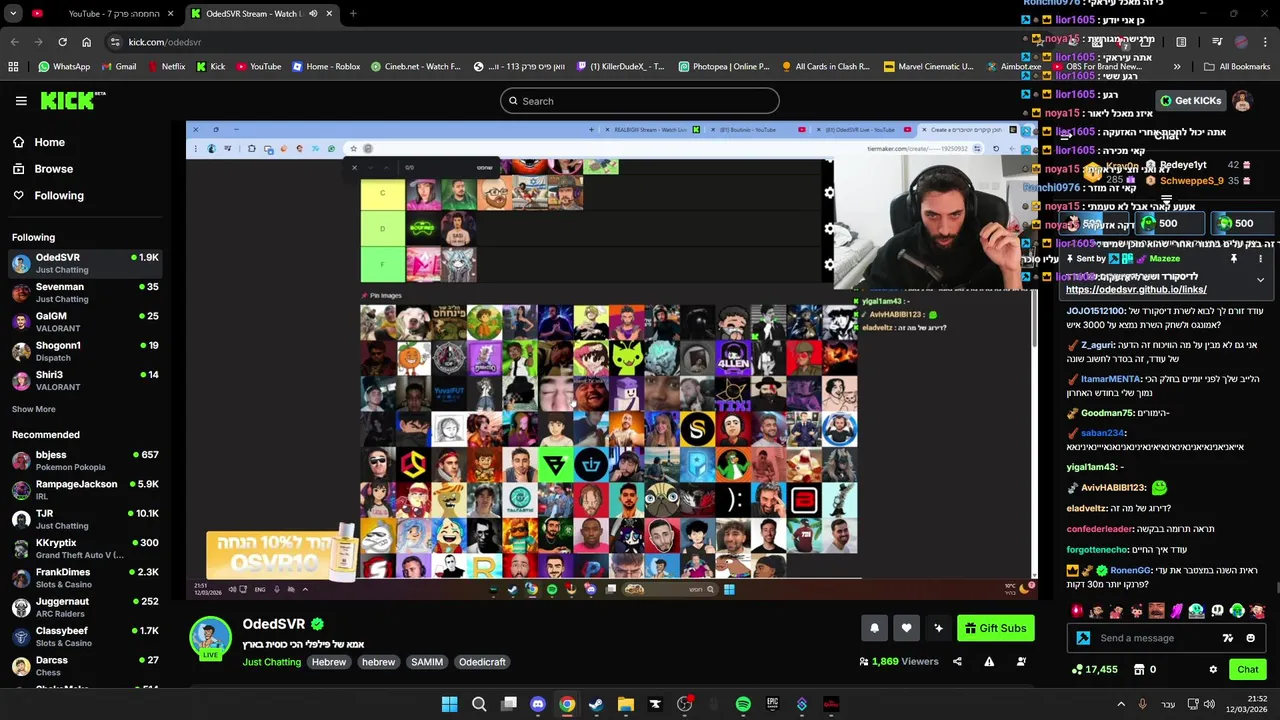This screenshot has width=1280, height=720.
Task: Click the user icon right of report
Action: click(1021, 661)
